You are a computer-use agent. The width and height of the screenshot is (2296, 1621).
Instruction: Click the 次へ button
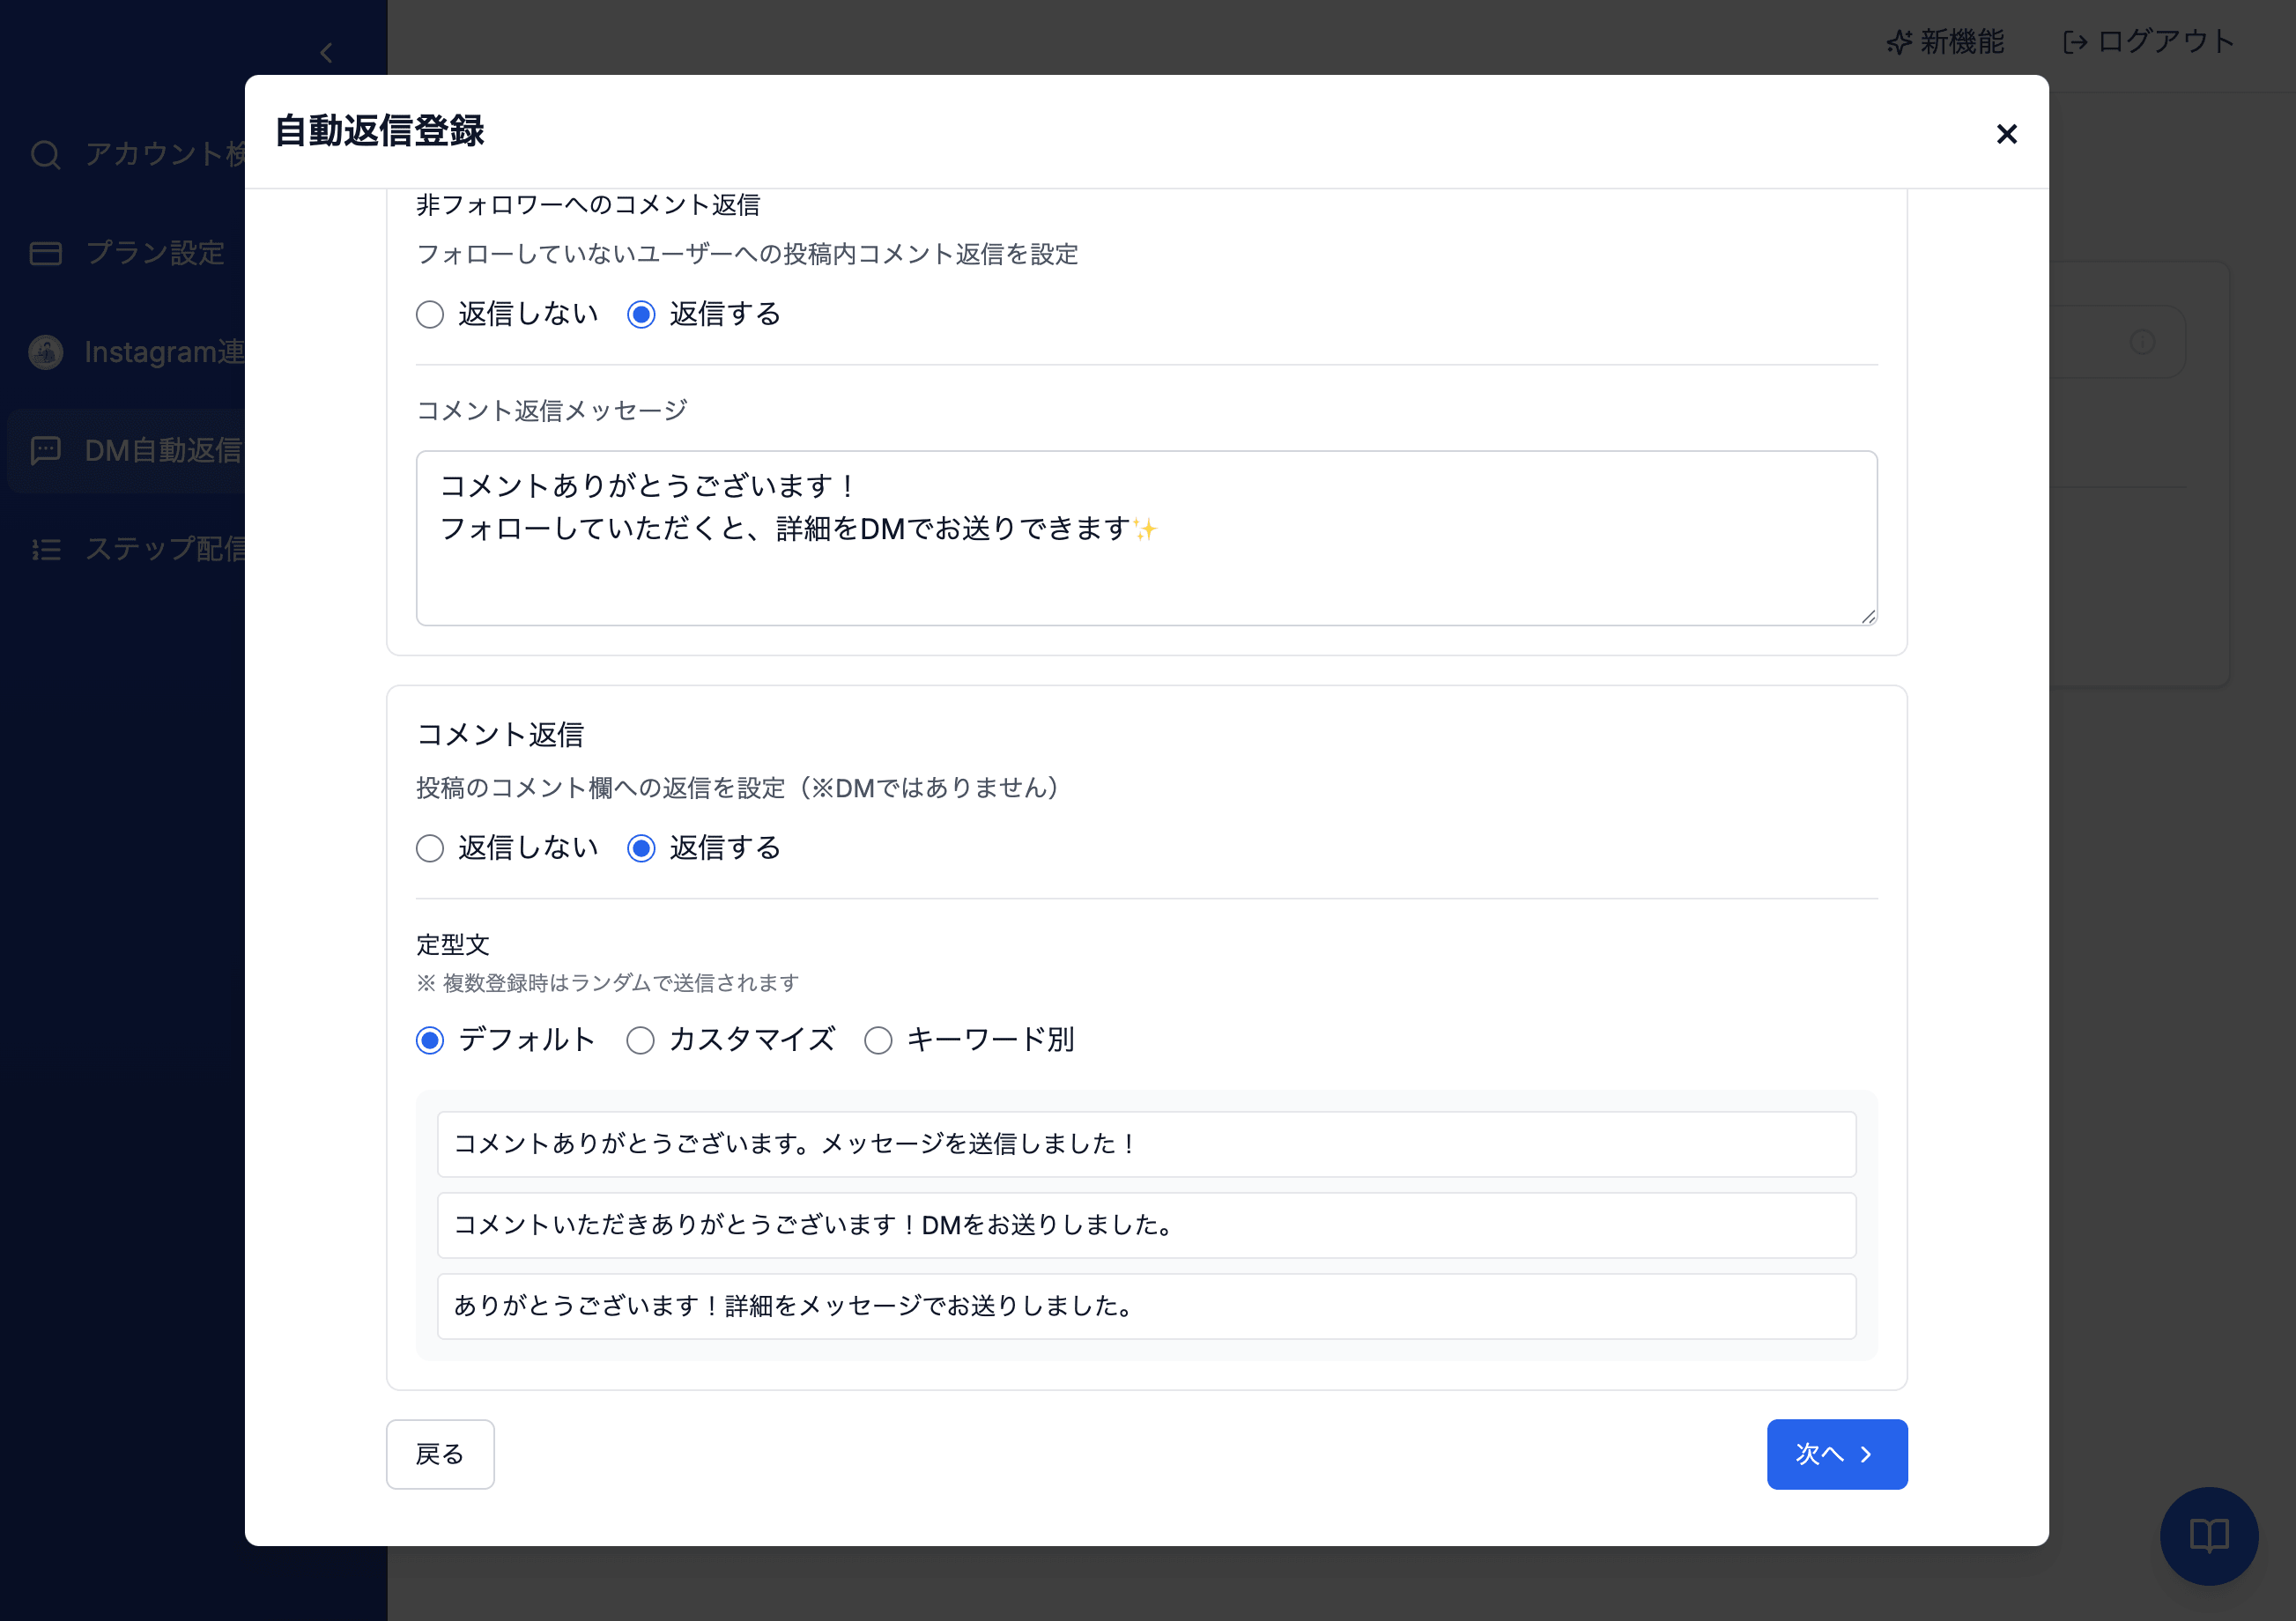(x=1837, y=1454)
